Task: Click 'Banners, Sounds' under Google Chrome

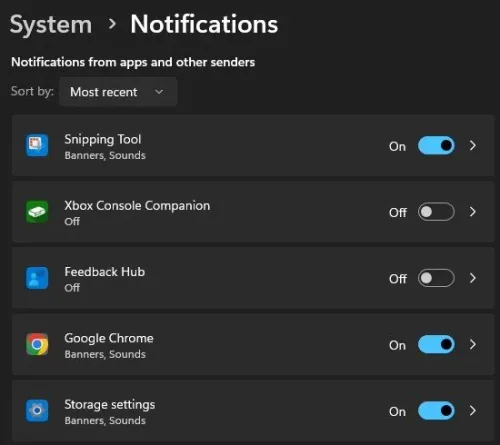Action: click(x=105, y=354)
